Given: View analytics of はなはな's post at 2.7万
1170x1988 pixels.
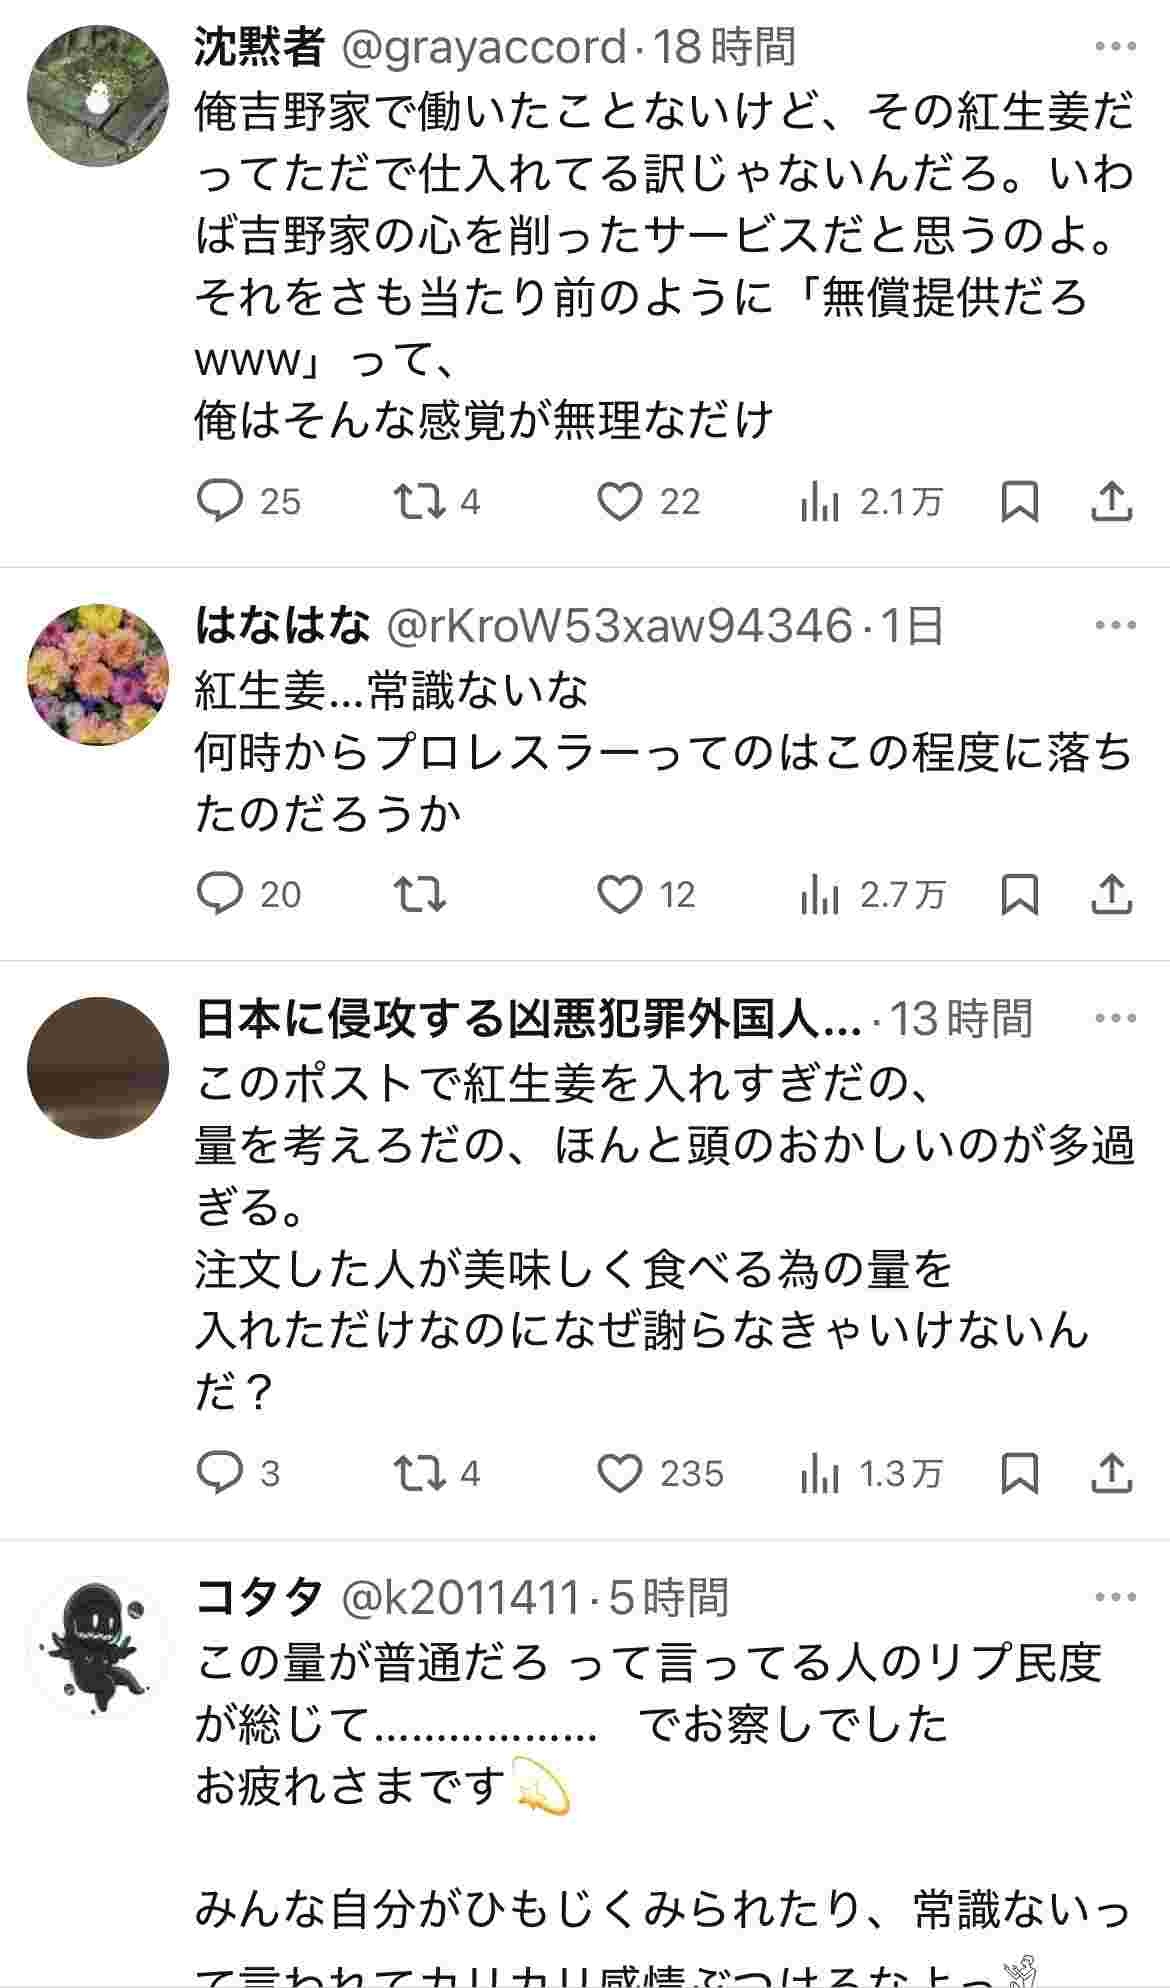Looking at the screenshot, I should tap(872, 894).
